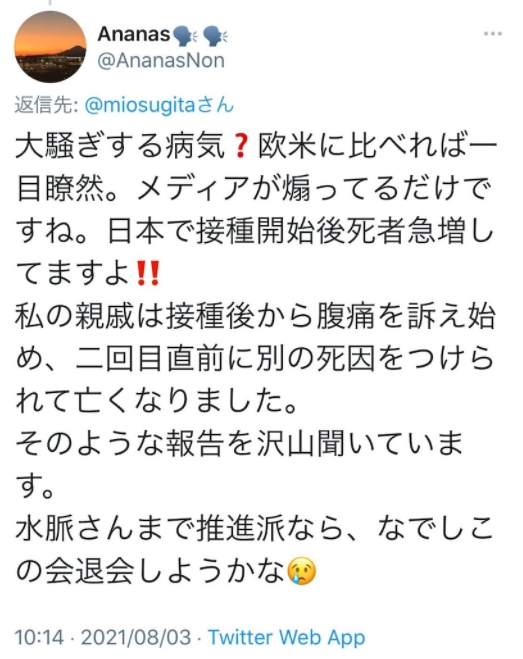The width and height of the screenshot is (523, 659).
Task: Click the line starting 私の親戚は接種後
Action: click(x=256, y=316)
